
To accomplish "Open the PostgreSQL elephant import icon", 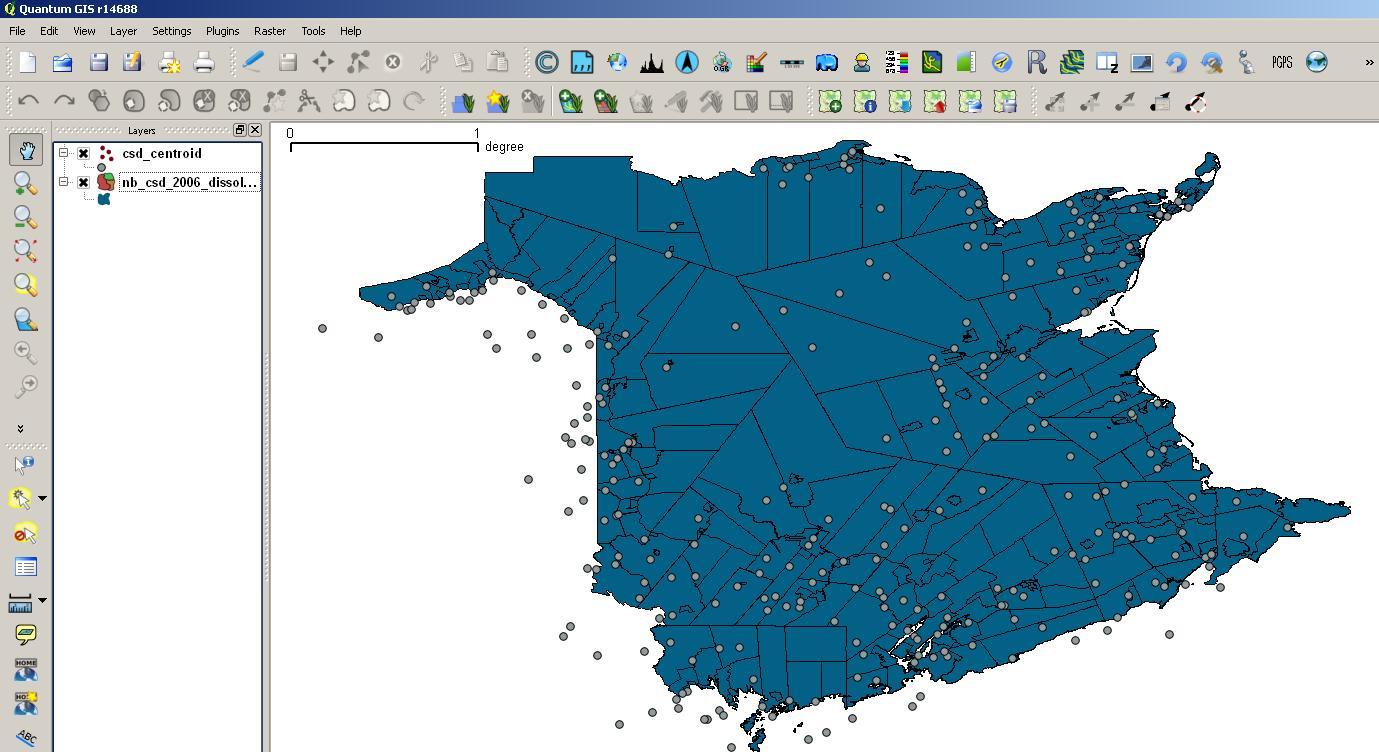I will [x=826, y=62].
